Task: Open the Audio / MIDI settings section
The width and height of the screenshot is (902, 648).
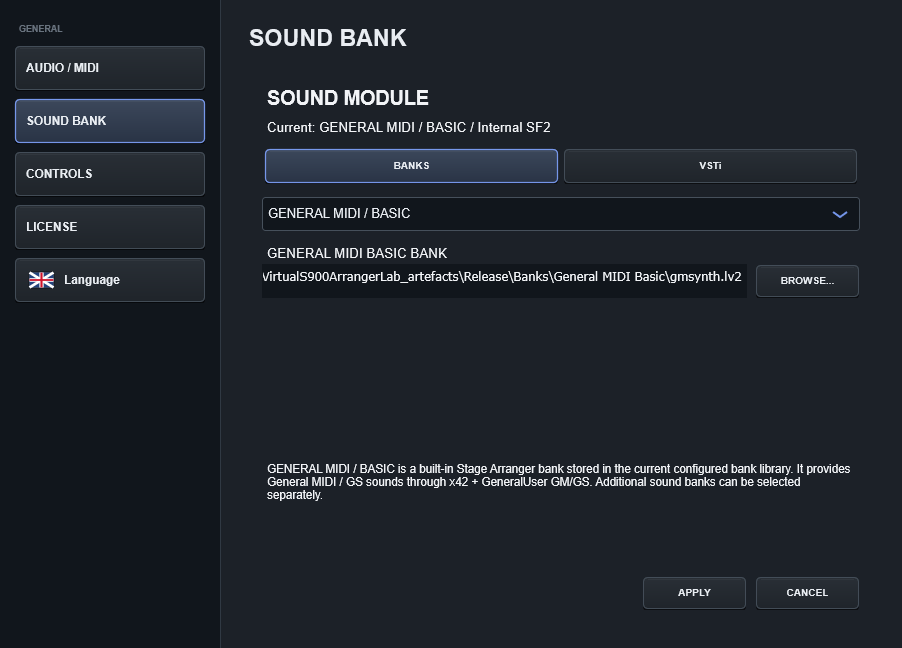Action: click(x=110, y=68)
